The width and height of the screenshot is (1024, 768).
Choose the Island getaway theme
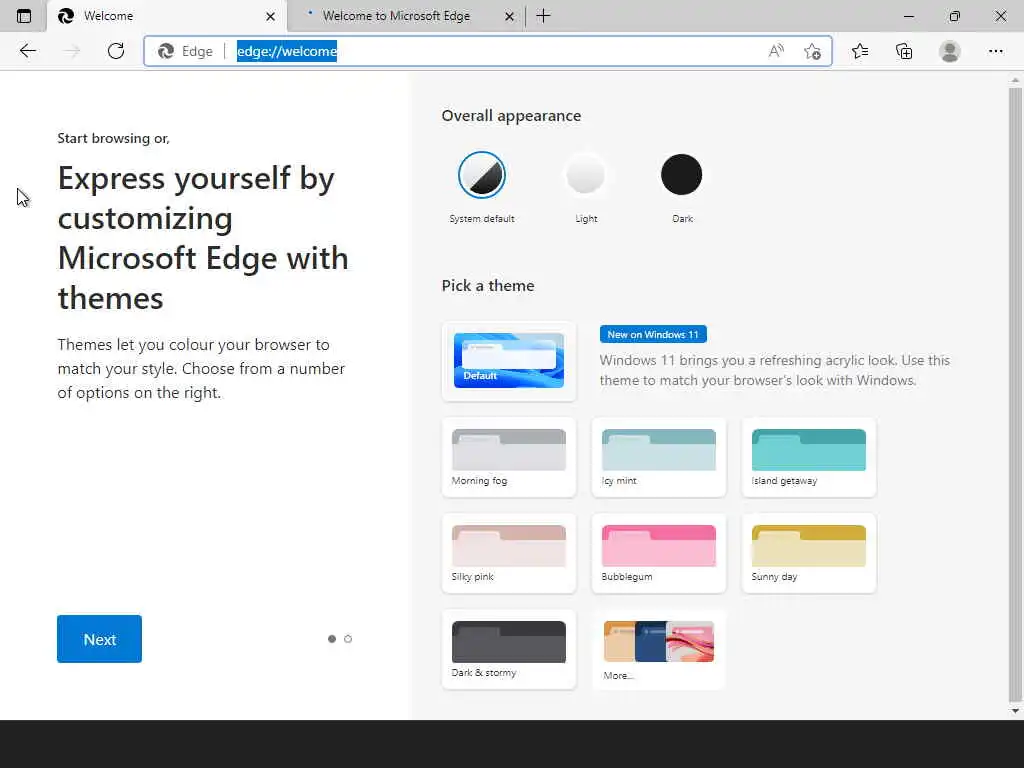pos(808,457)
